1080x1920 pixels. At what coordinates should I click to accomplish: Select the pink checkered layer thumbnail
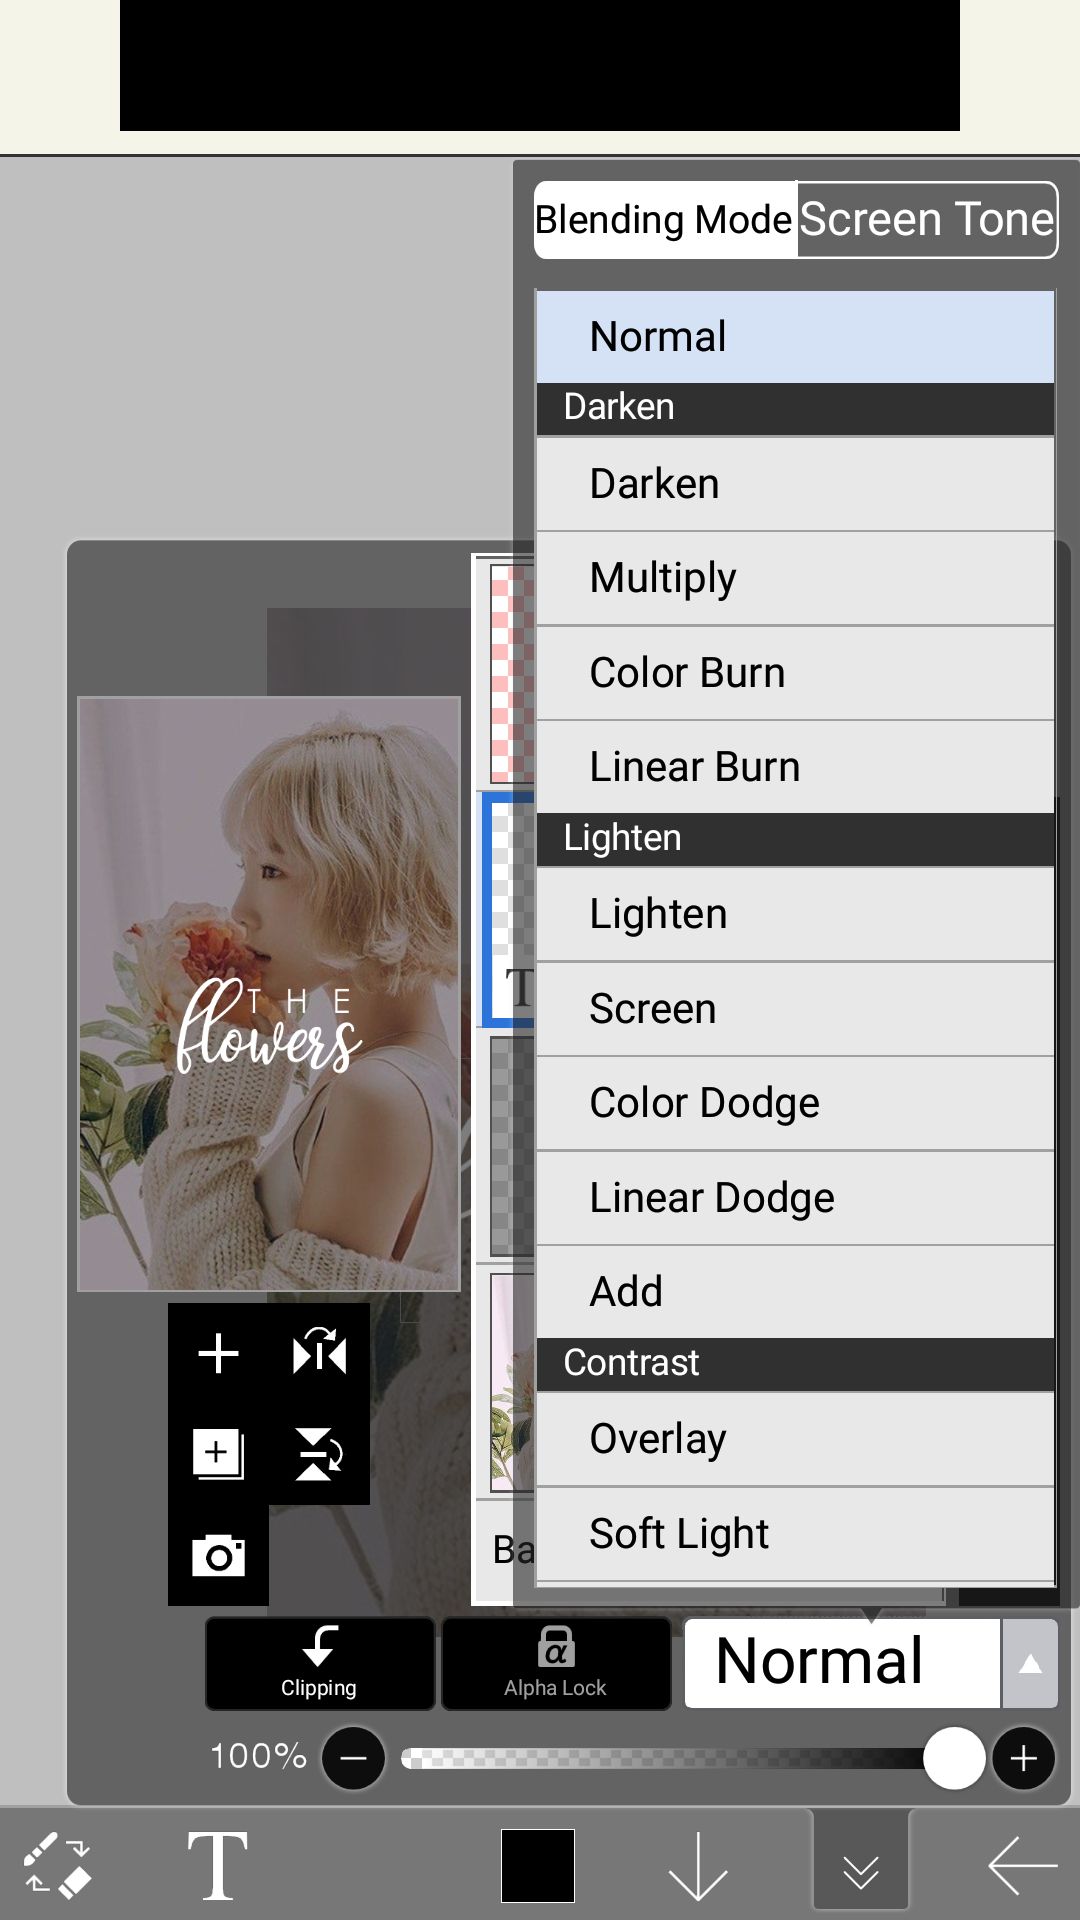pos(512,674)
